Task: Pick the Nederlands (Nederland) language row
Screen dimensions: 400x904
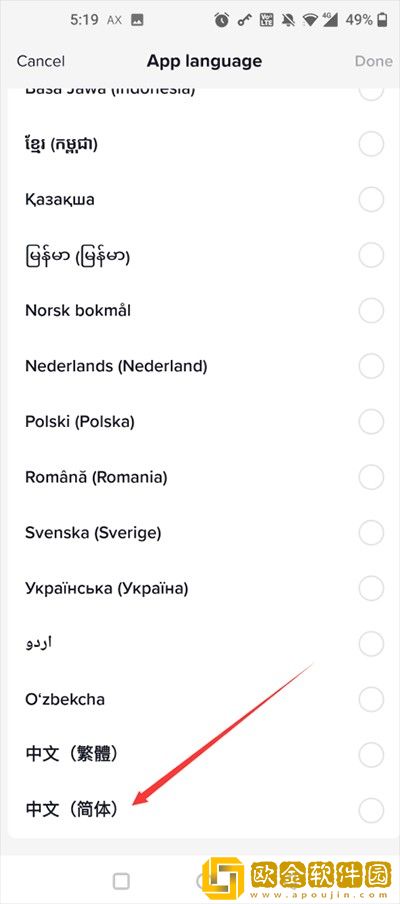Action: [200, 366]
